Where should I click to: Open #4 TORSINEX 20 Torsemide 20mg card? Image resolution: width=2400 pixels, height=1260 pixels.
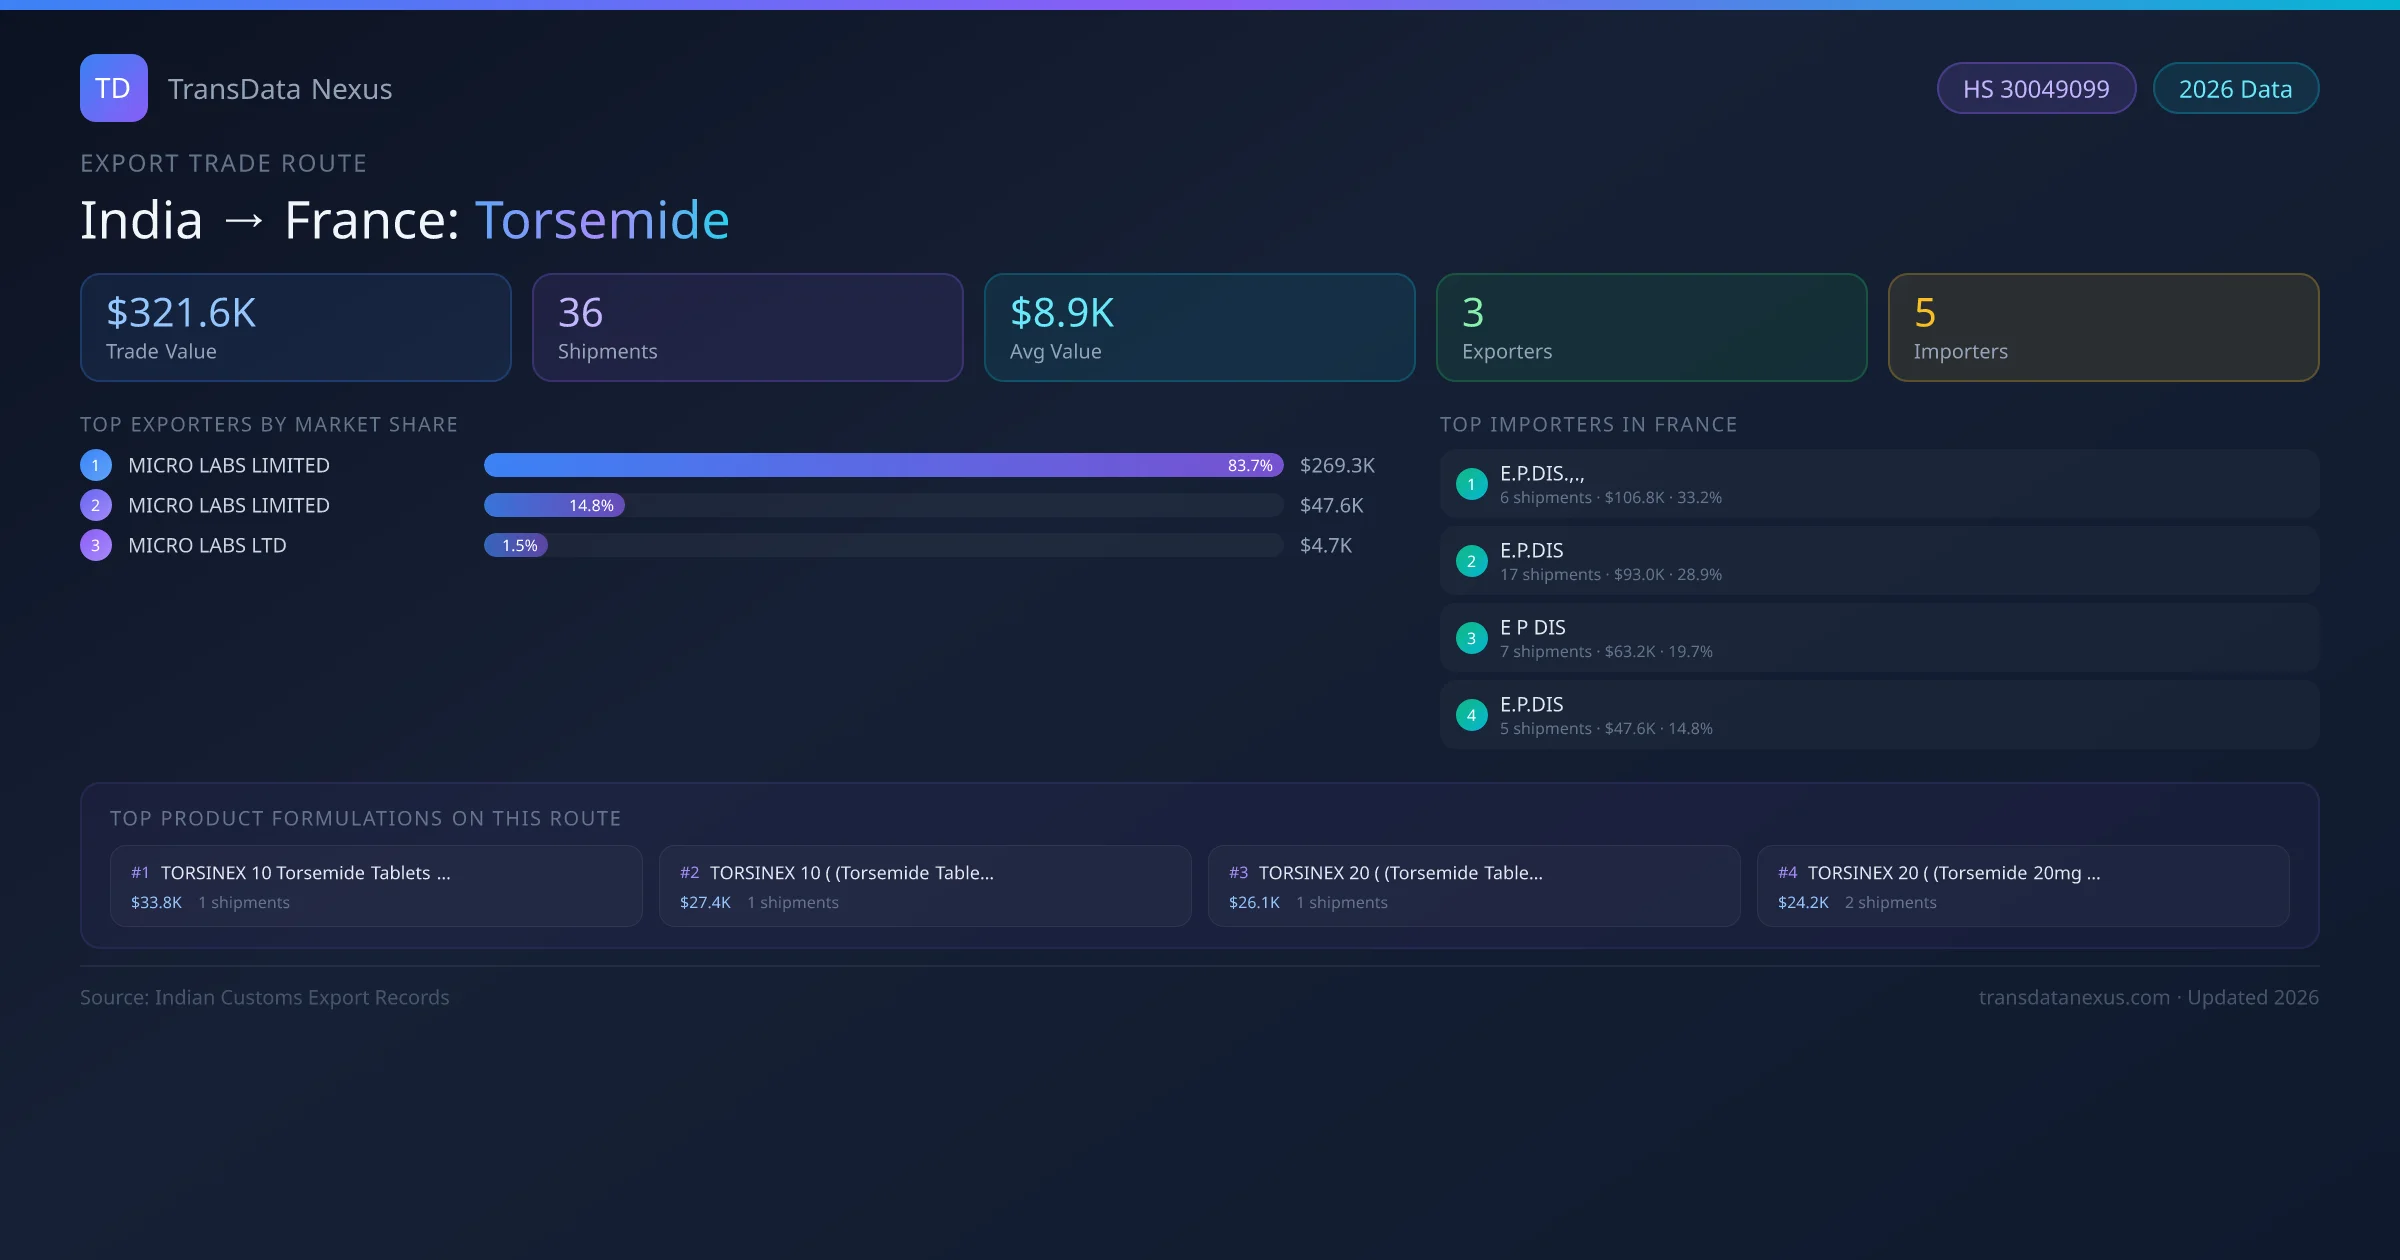[x=2022, y=886]
